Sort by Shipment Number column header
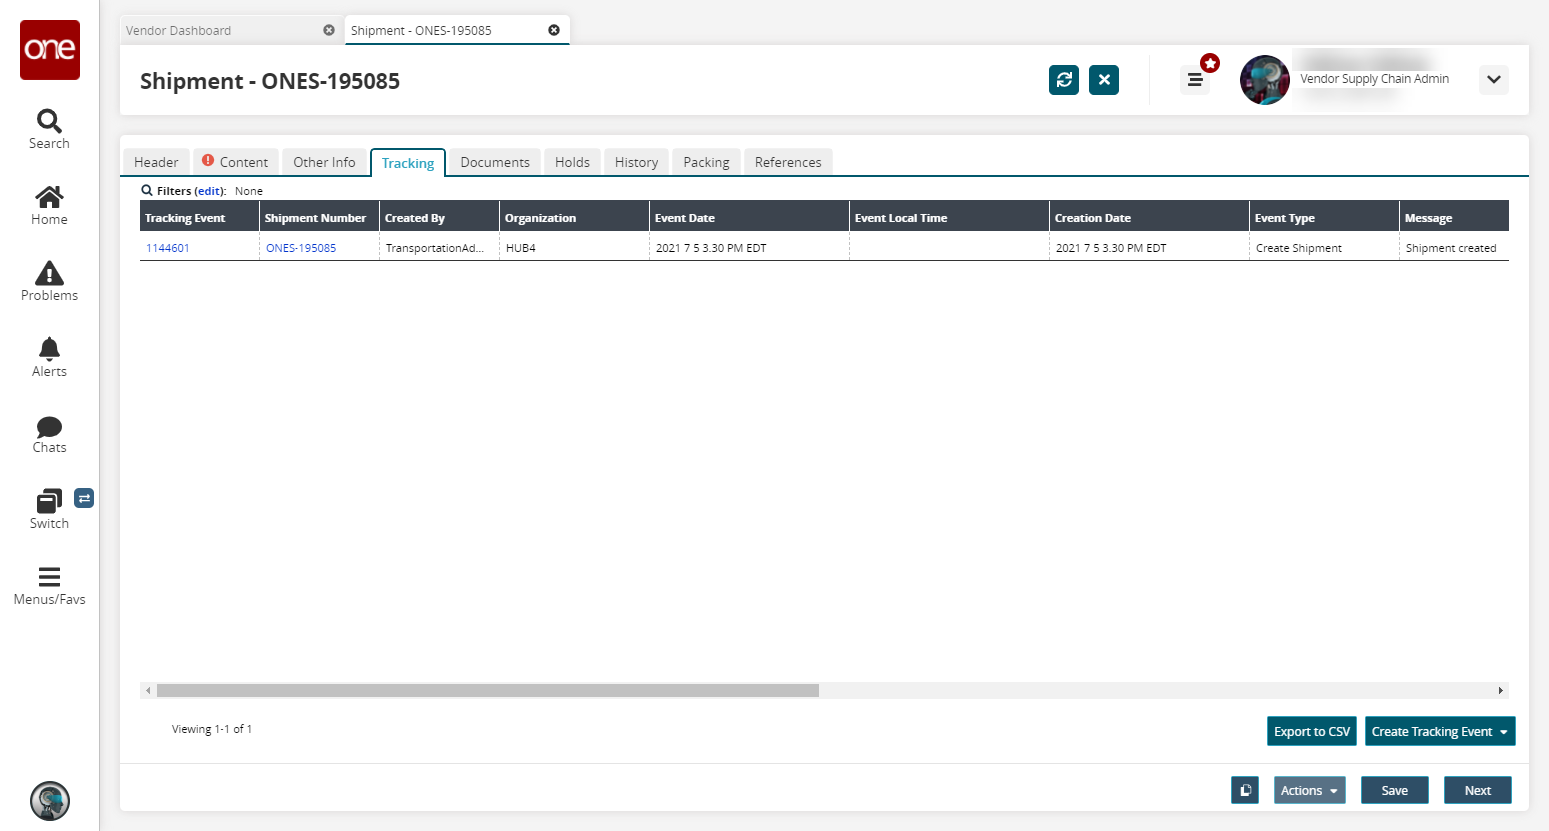 click(320, 218)
